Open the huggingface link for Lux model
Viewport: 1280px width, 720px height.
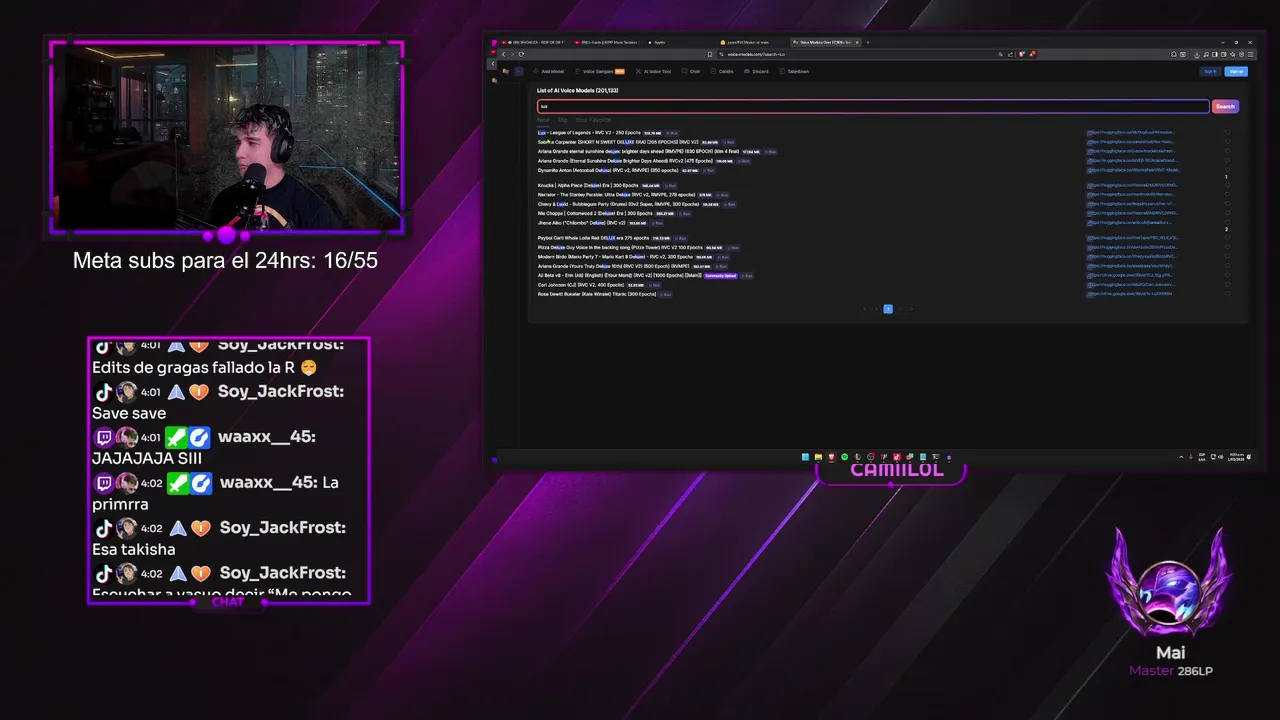pos(1131,132)
